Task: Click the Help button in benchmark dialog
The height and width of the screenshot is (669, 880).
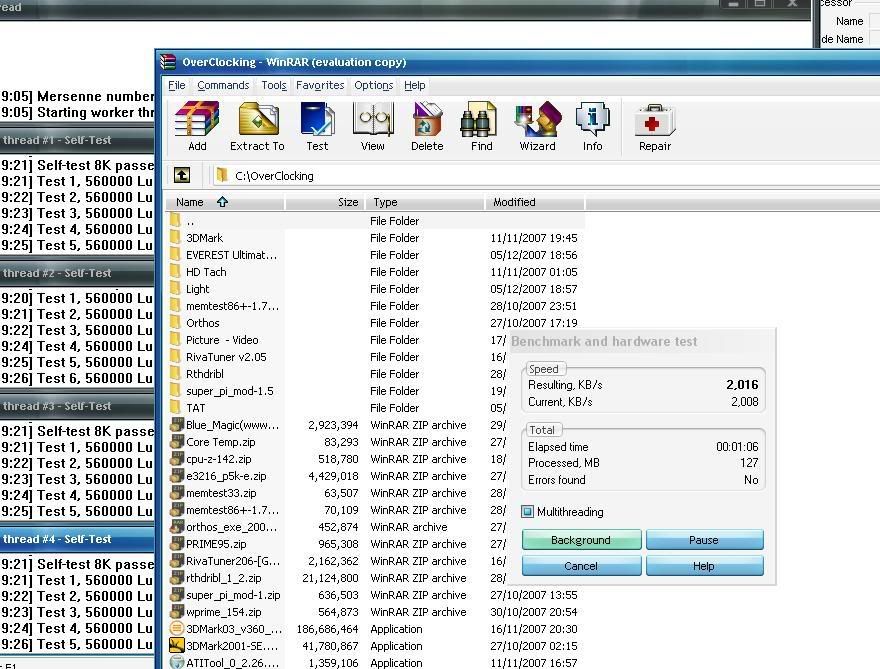Action: 704,566
